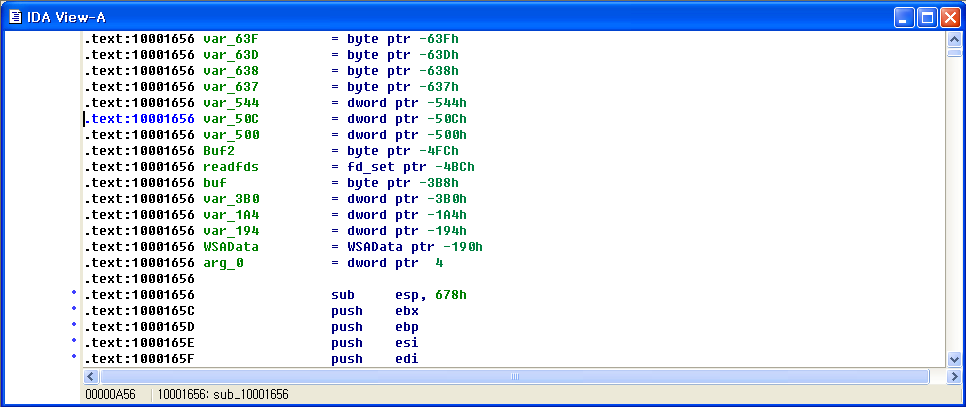Click the 'push esi' instruction
Screen dimensions: 966x407
click(375, 343)
